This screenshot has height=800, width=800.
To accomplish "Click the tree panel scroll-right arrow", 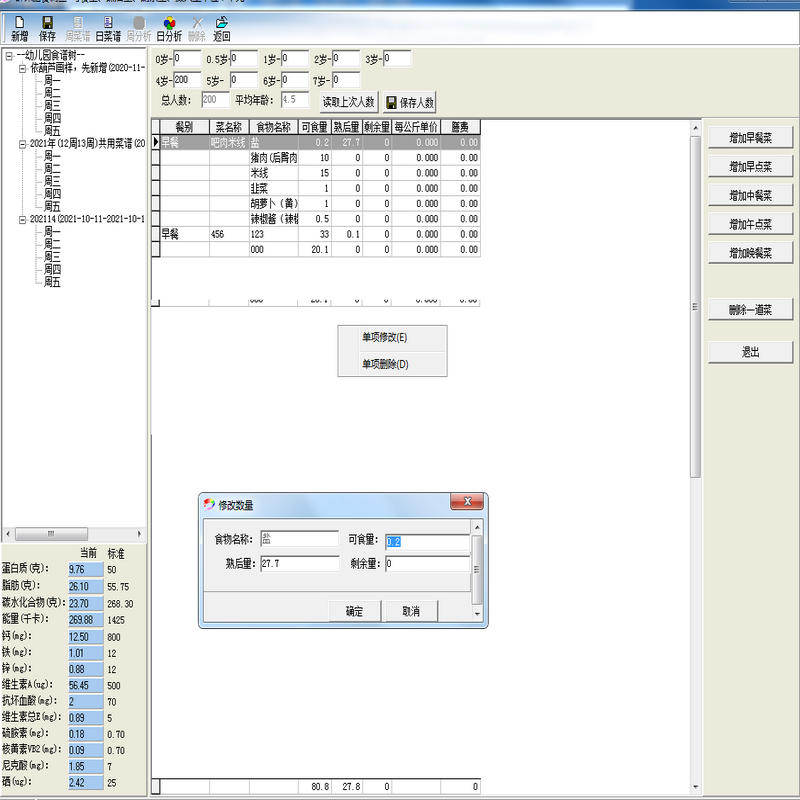I will [x=139, y=534].
